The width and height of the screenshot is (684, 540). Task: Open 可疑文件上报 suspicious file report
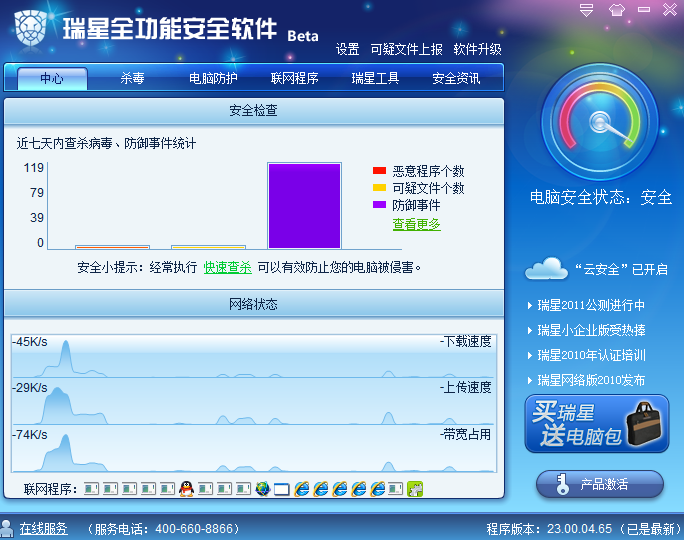tap(406, 49)
